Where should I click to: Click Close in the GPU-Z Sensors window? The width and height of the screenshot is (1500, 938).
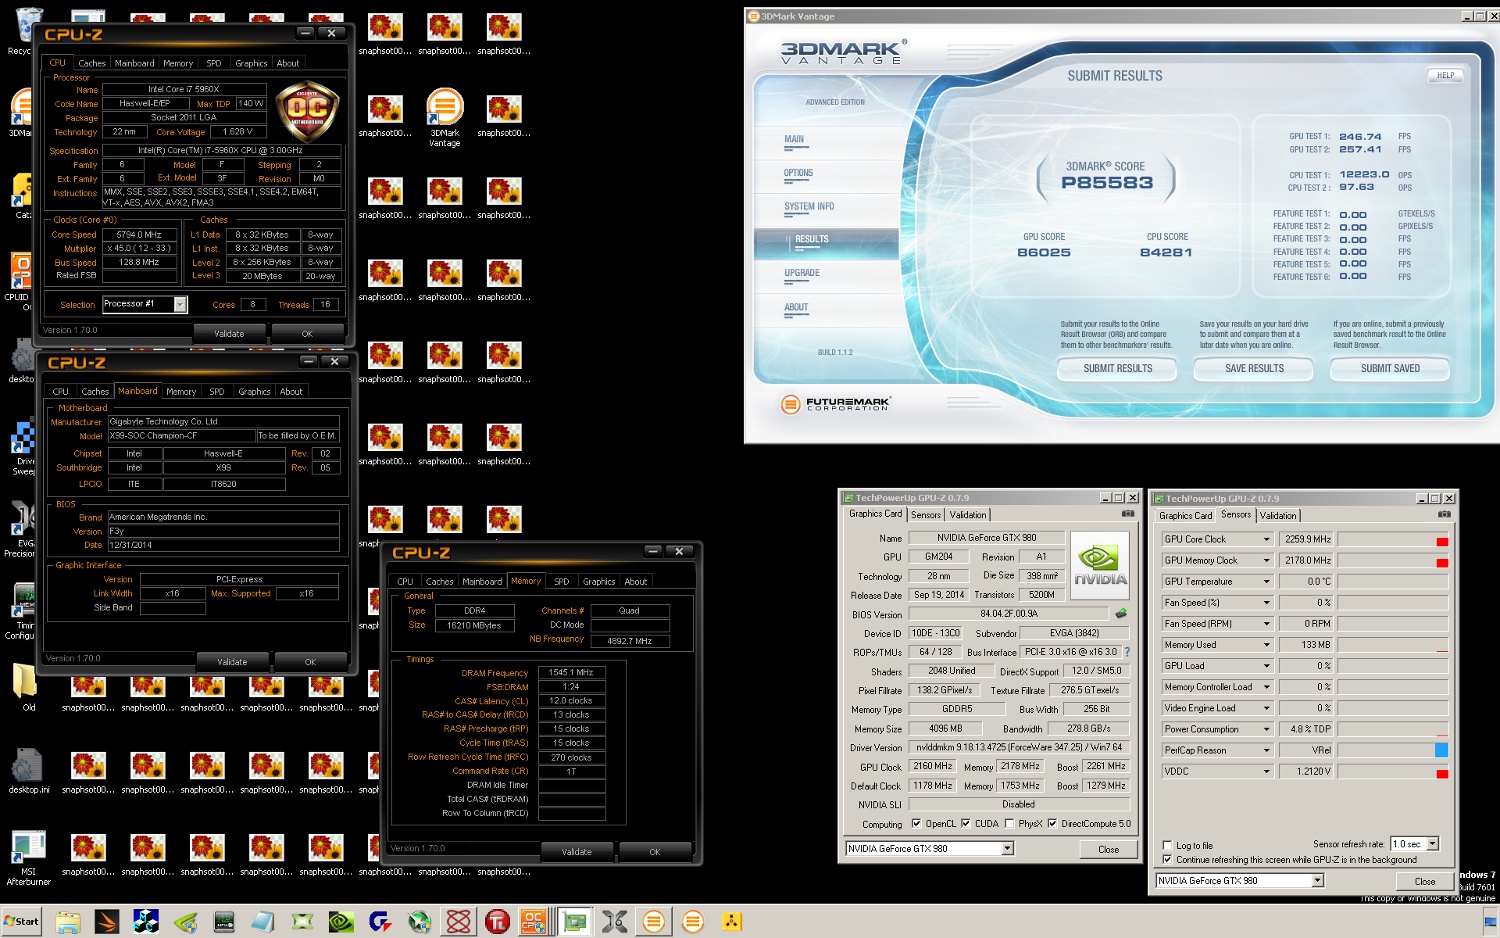tap(1425, 881)
